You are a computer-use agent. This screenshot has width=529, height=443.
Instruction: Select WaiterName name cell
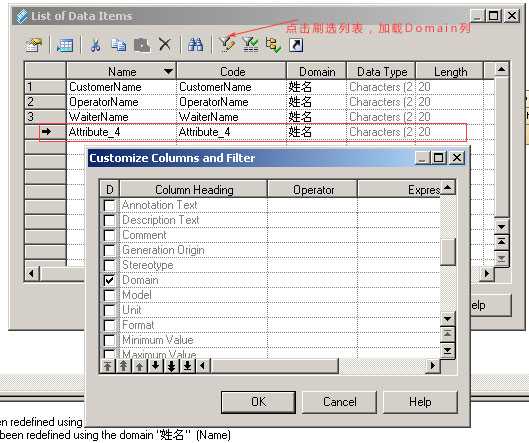point(121,117)
